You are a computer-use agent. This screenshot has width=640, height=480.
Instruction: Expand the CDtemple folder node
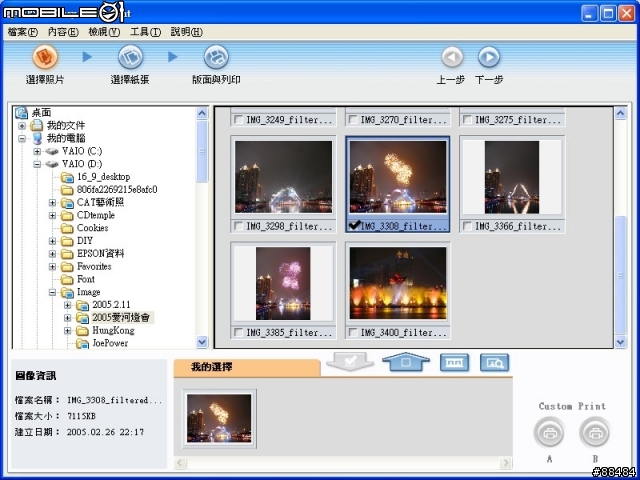tap(52, 215)
